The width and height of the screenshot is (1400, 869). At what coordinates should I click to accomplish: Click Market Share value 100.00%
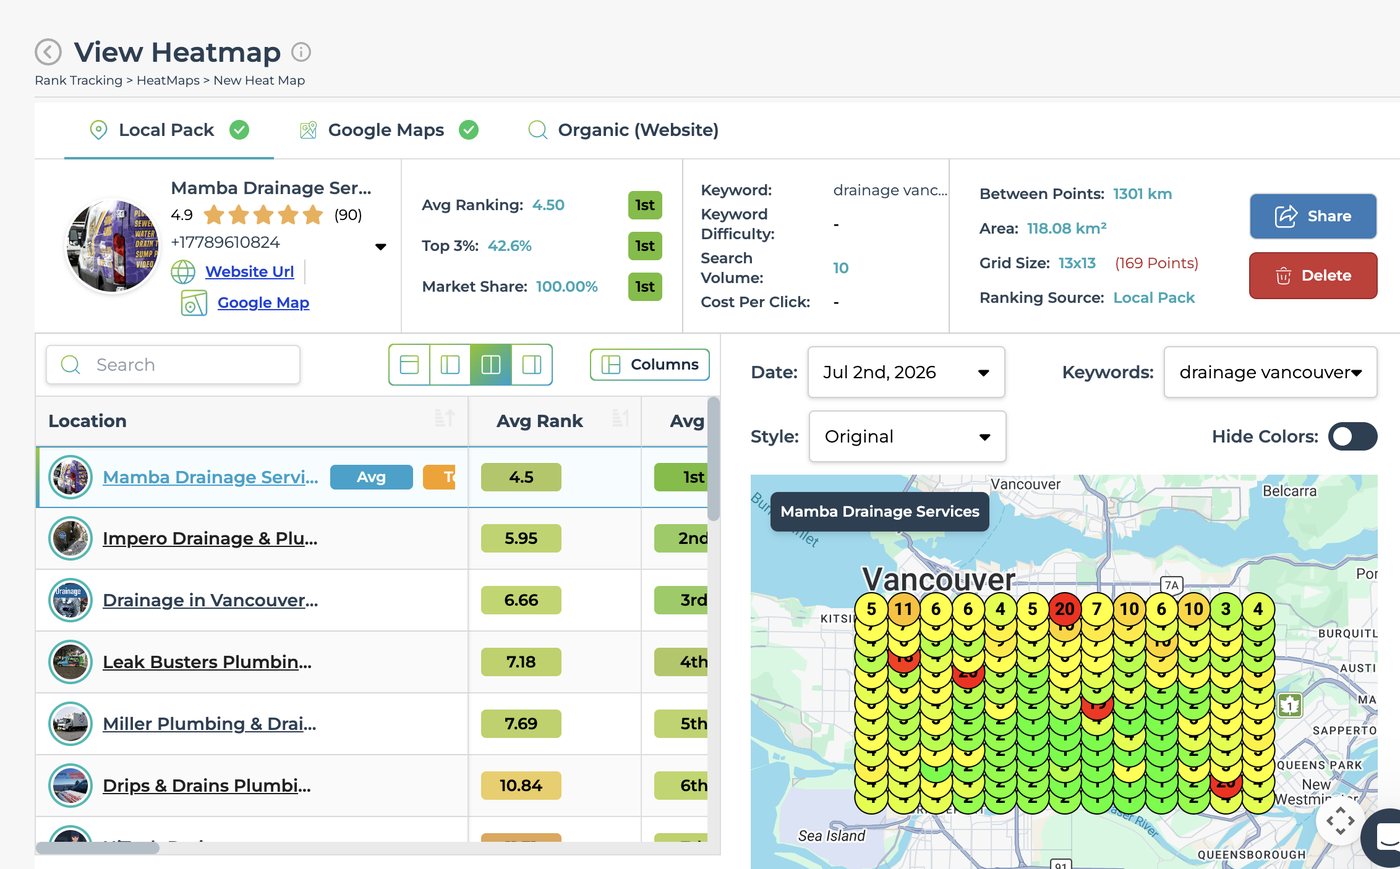coord(567,286)
